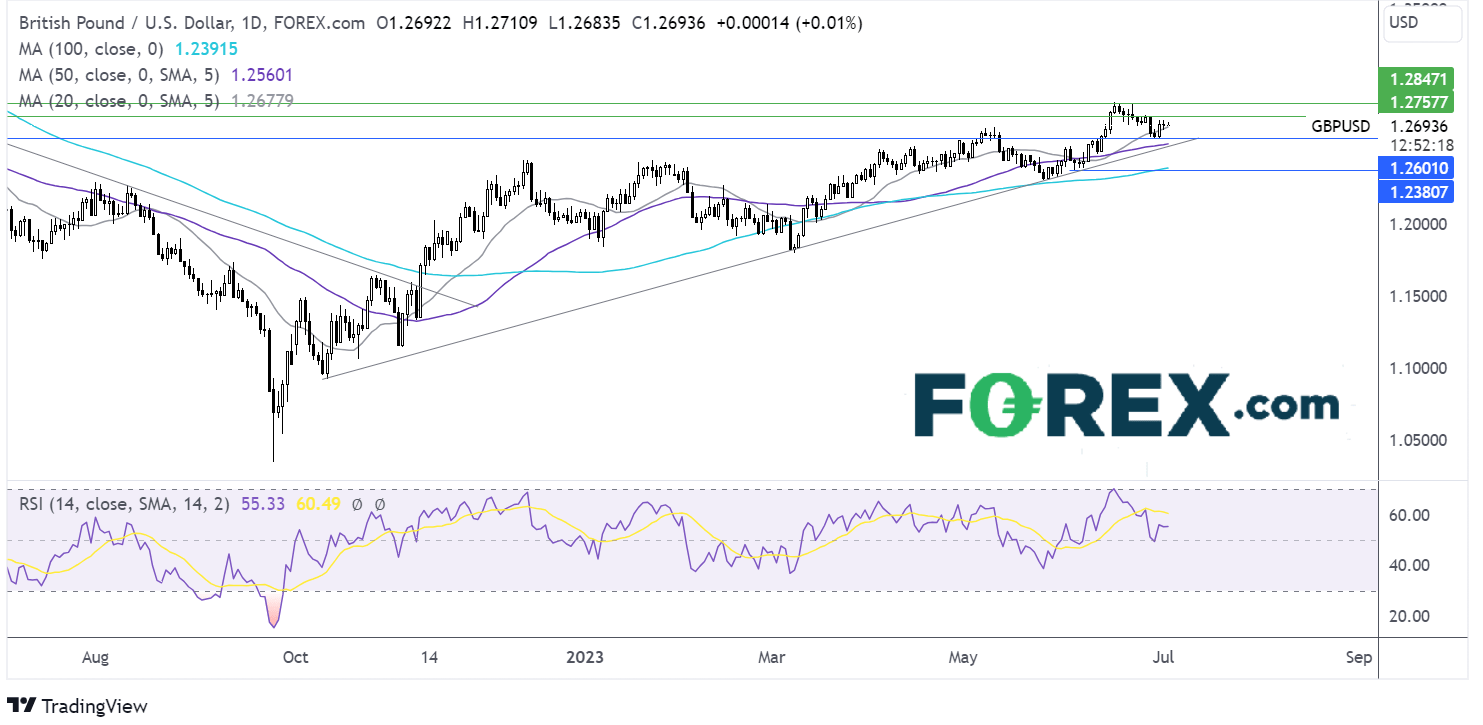The height and width of the screenshot is (725, 1483).
Task: Select the MA (20, close, 0, SMA, 5) label
Action: (x=117, y=101)
